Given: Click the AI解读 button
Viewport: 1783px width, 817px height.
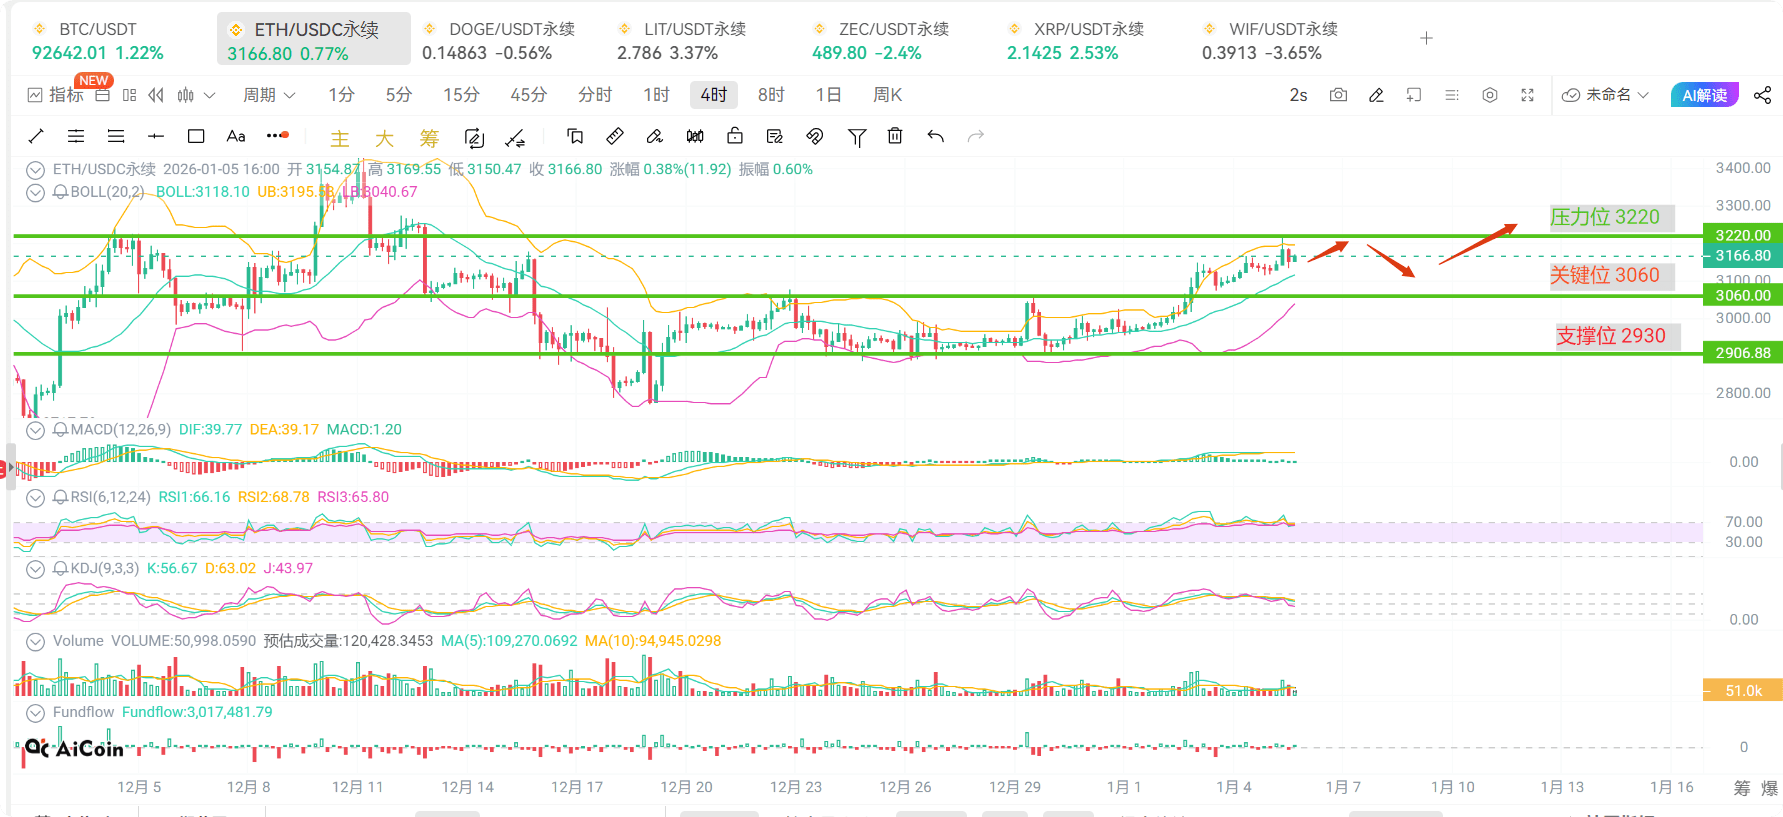Looking at the screenshot, I should 1704,95.
